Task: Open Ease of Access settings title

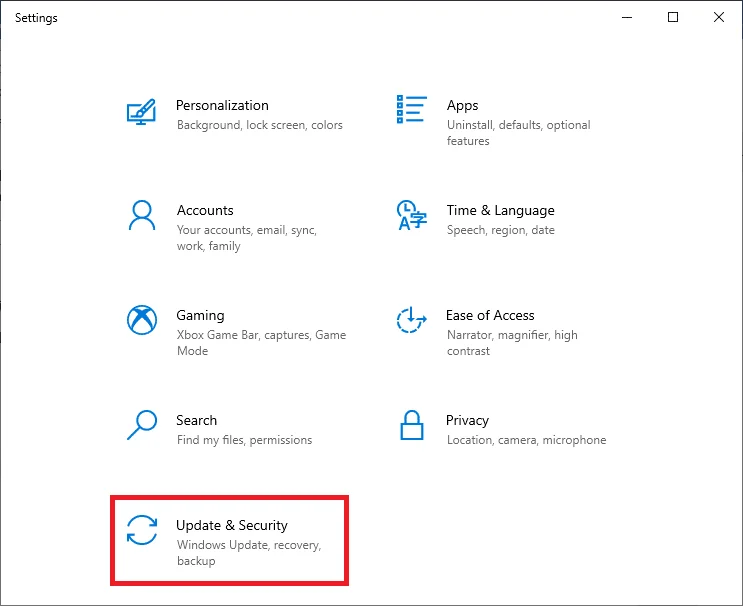Action: (x=490, y=315)
